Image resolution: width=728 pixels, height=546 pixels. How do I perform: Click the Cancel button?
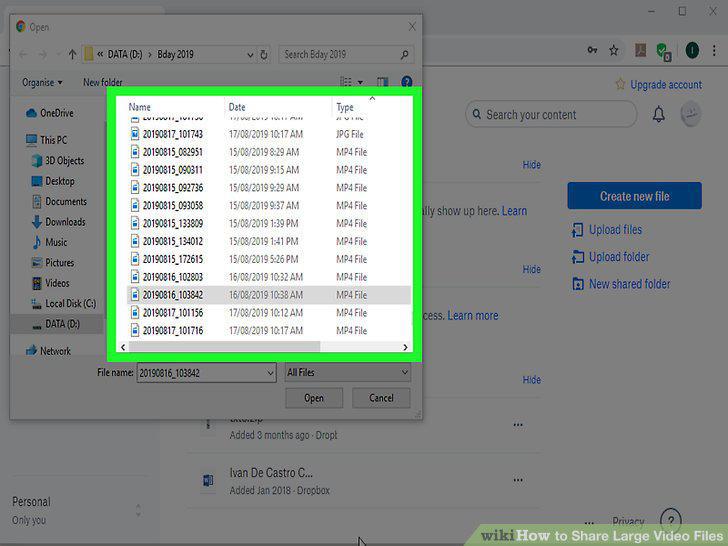[381, 398]
